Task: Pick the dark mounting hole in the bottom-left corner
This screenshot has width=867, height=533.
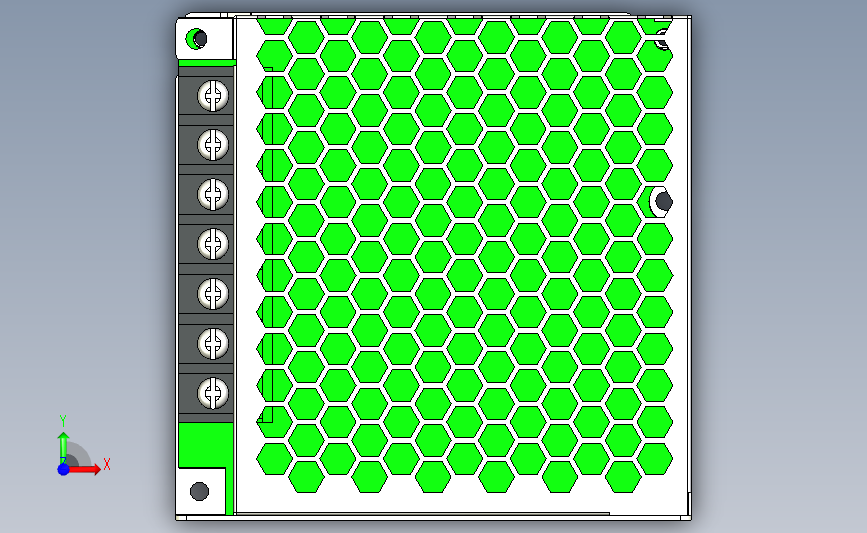Action: pos(199,491)
